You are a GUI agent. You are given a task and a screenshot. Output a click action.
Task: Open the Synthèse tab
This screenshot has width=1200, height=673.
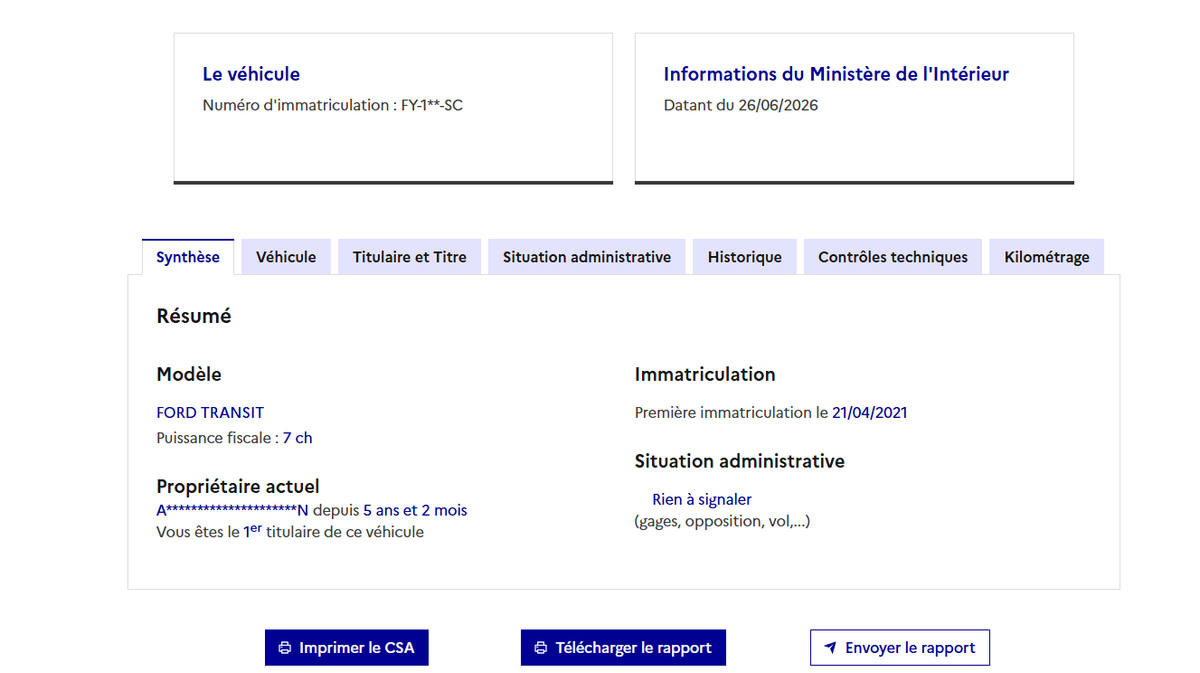pyautogui.click(x=188, y=257)
